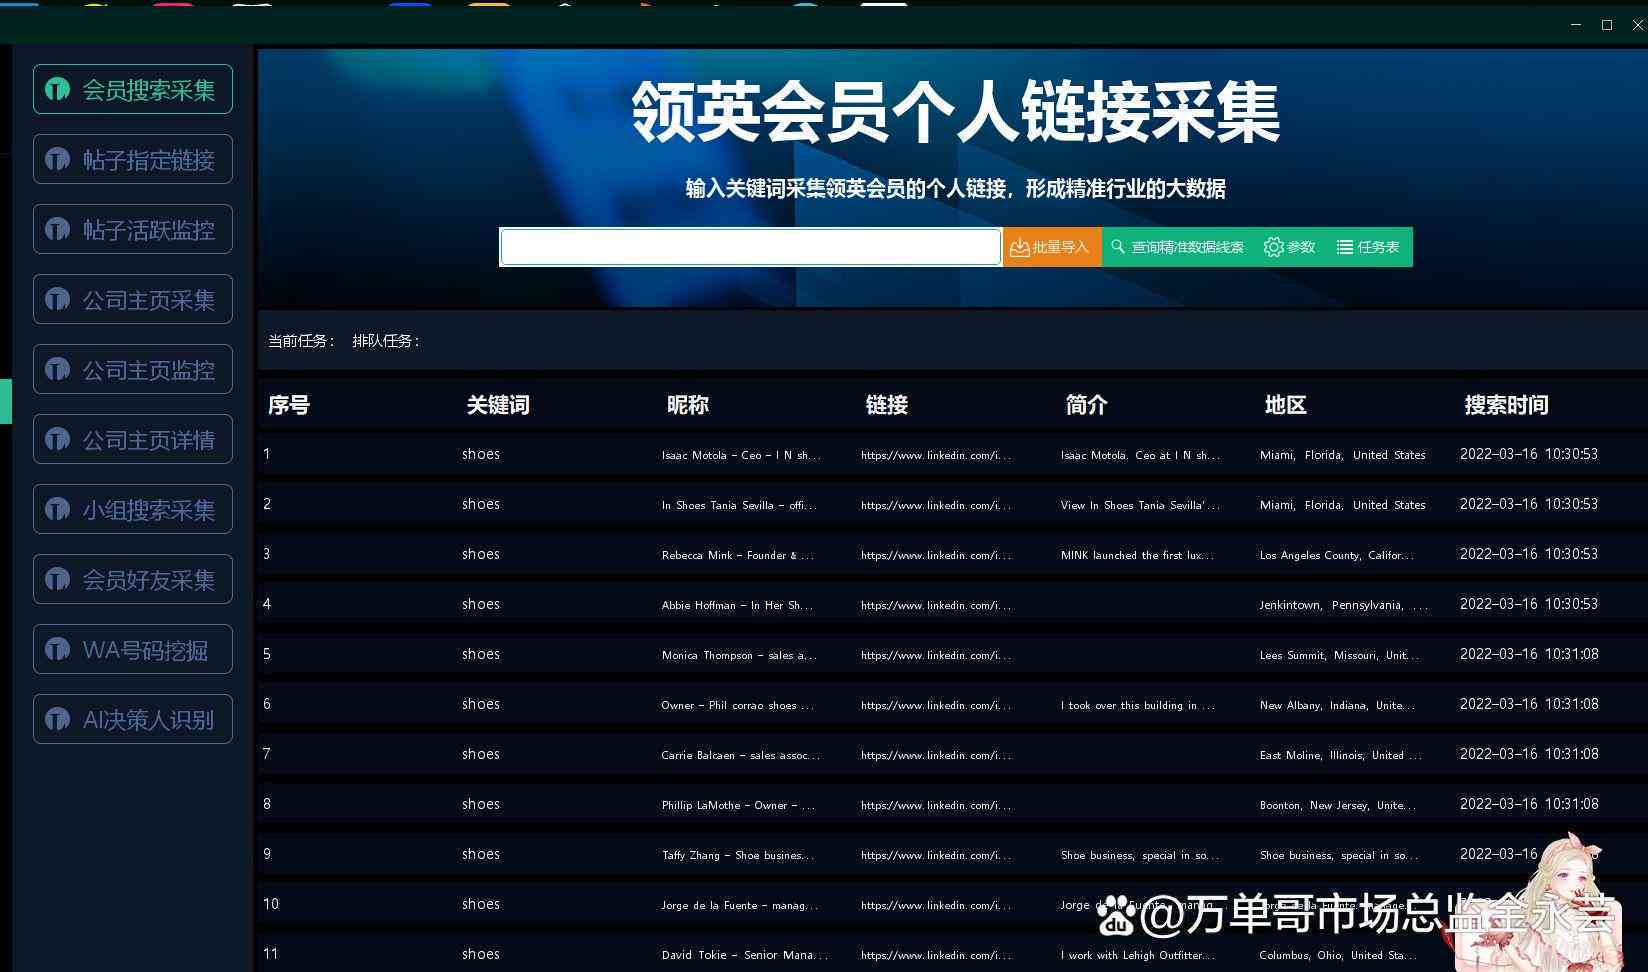Image resolution: width=1648 pixels, height=972 pixels.
Task: Click icon beside AI决策人识别
Action: [x=57, y=720]
